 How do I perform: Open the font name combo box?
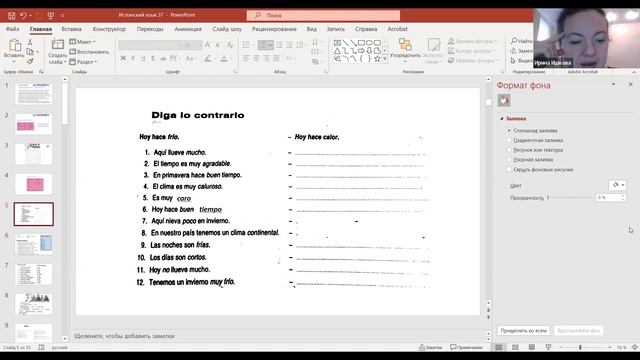150,45
